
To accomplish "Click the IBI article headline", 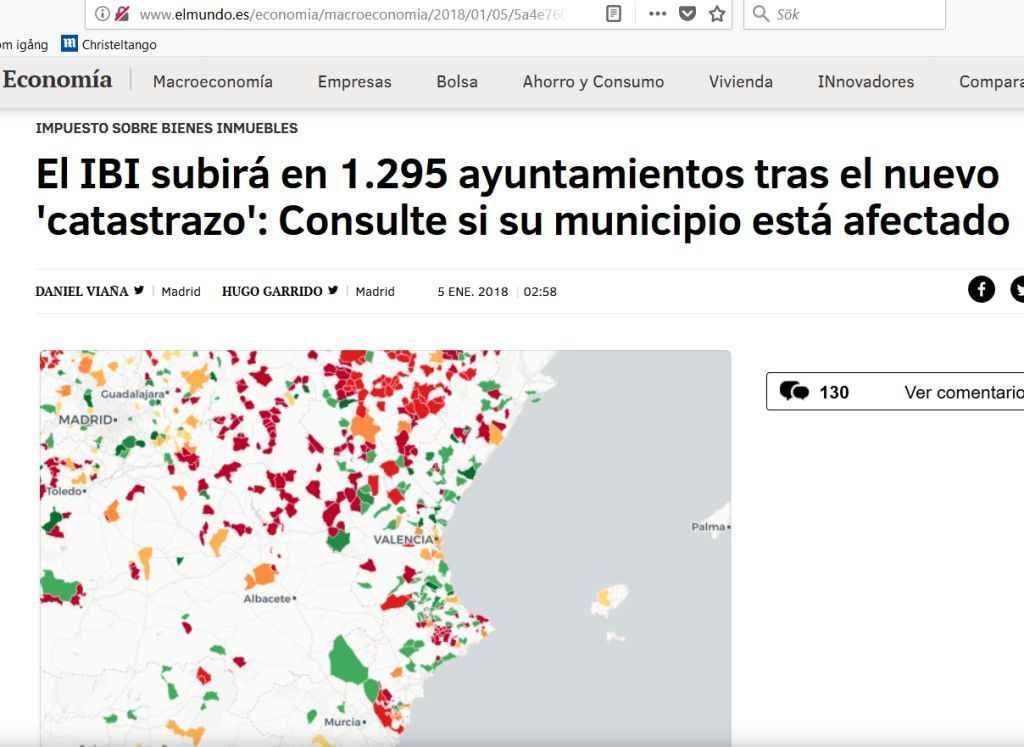I will [x=522, y=198].
